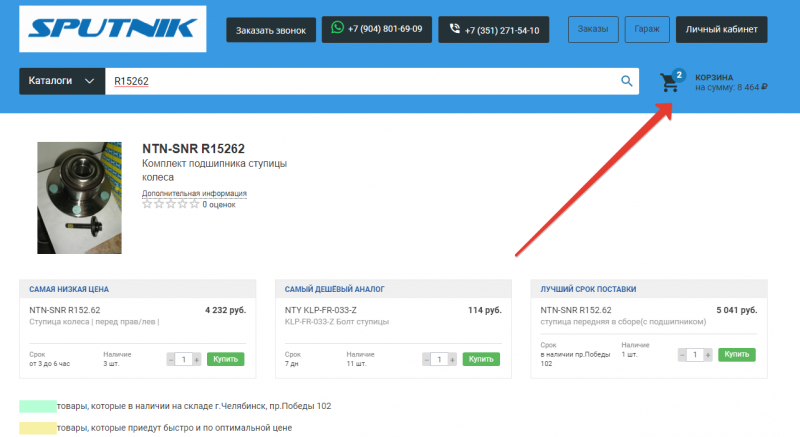Click the NTN-SNR R15262 title
This screenshot has width=800, height=437.
point(193,148)
